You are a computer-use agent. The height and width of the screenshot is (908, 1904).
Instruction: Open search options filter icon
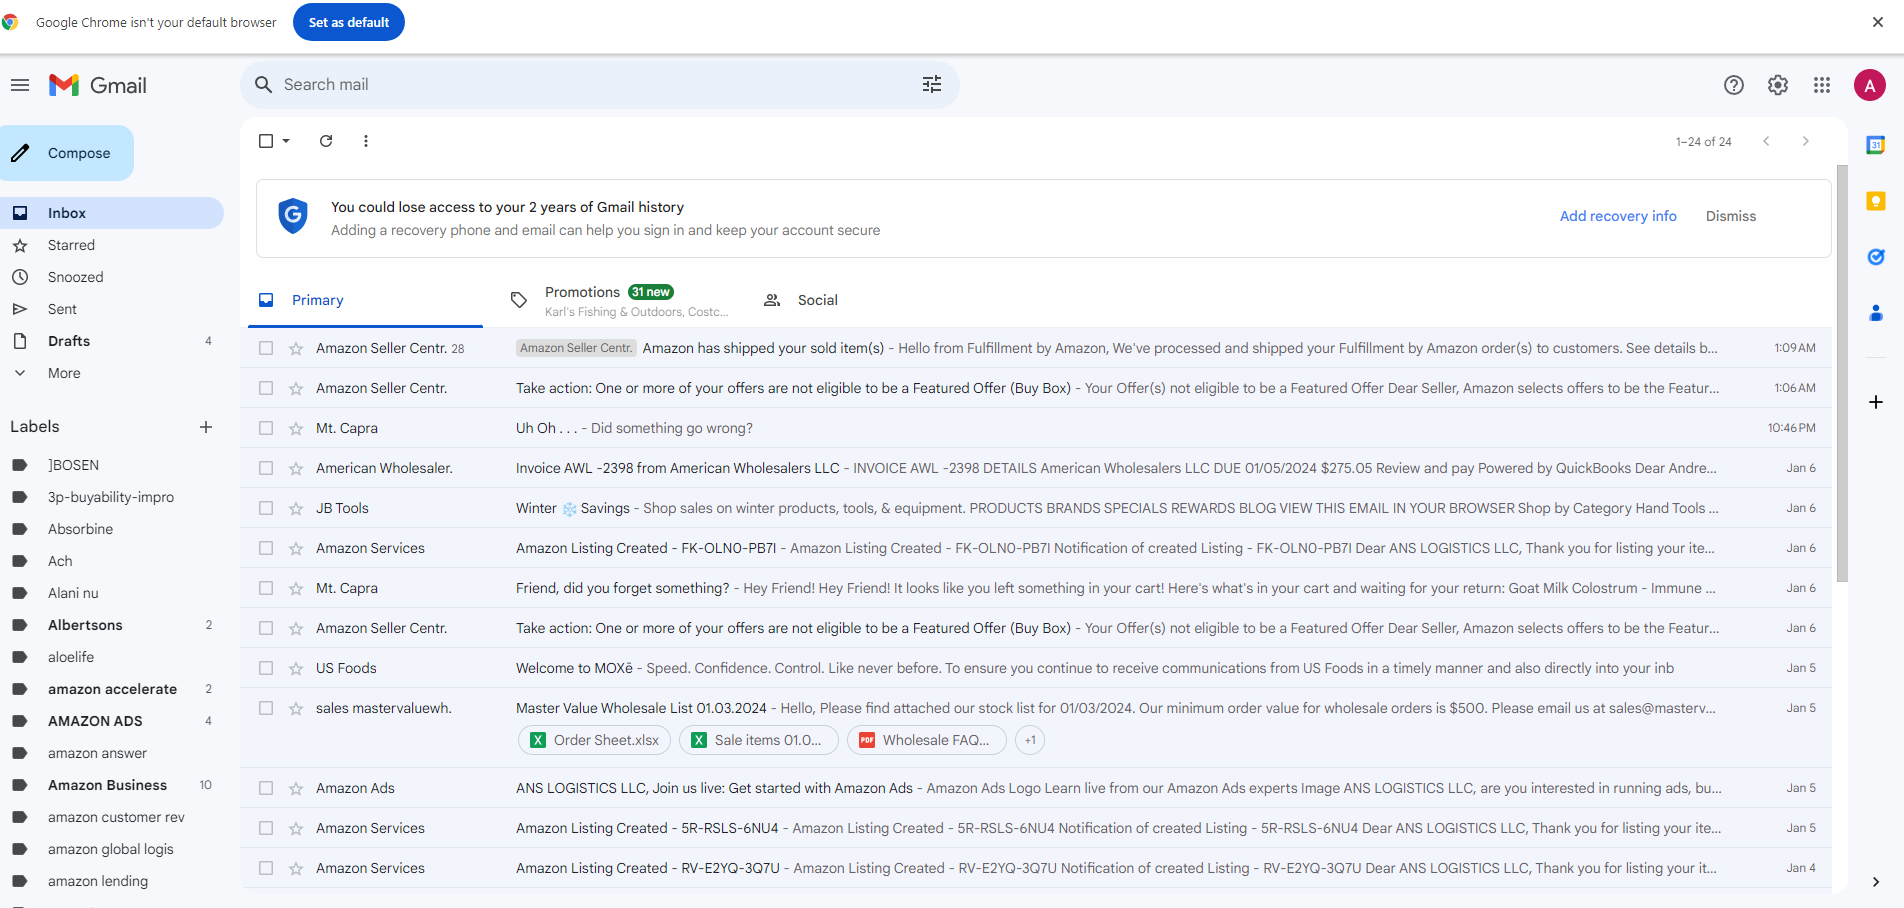tap(932, 85)
